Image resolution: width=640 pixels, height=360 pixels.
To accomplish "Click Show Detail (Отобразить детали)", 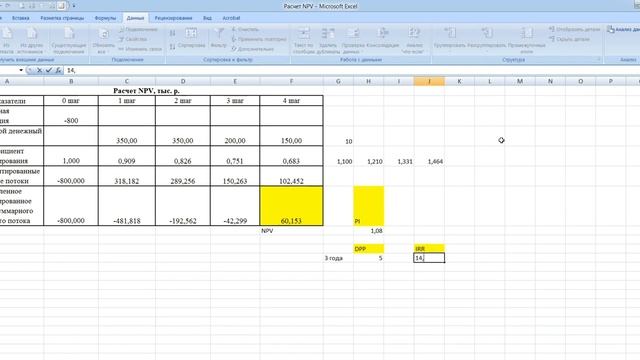I will point(574,29).
